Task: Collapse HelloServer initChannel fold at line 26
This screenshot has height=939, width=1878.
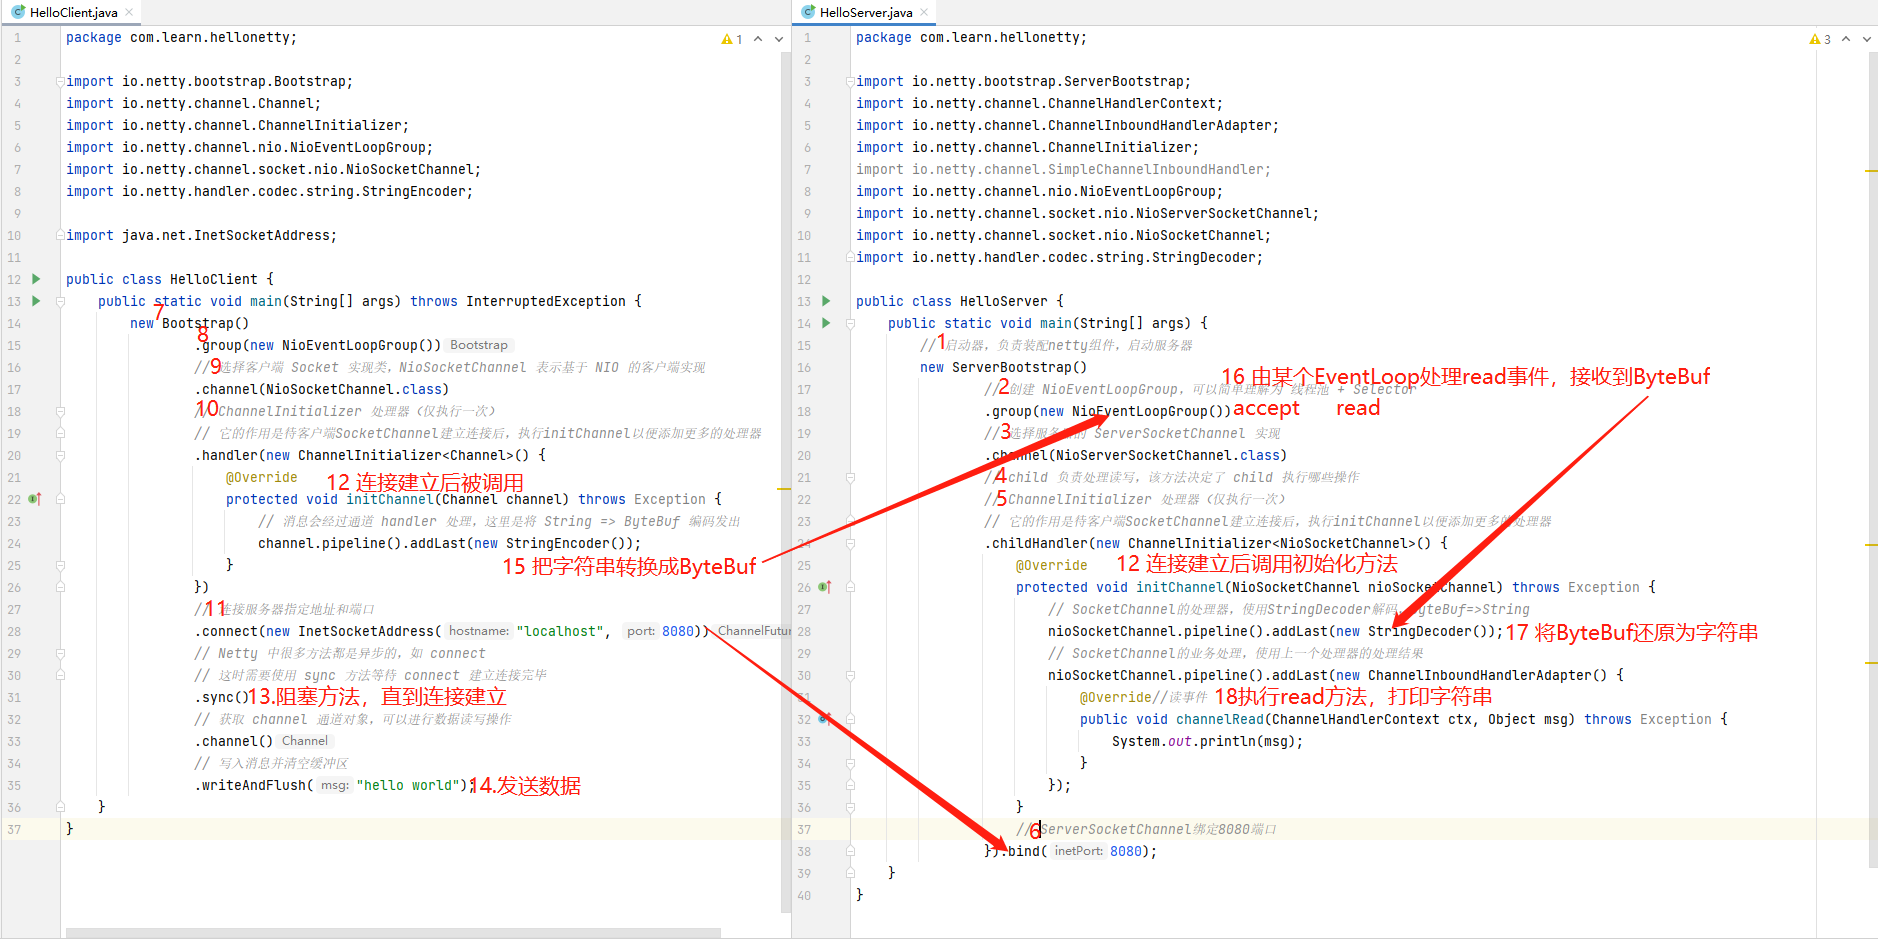Action: click(850, 587)
